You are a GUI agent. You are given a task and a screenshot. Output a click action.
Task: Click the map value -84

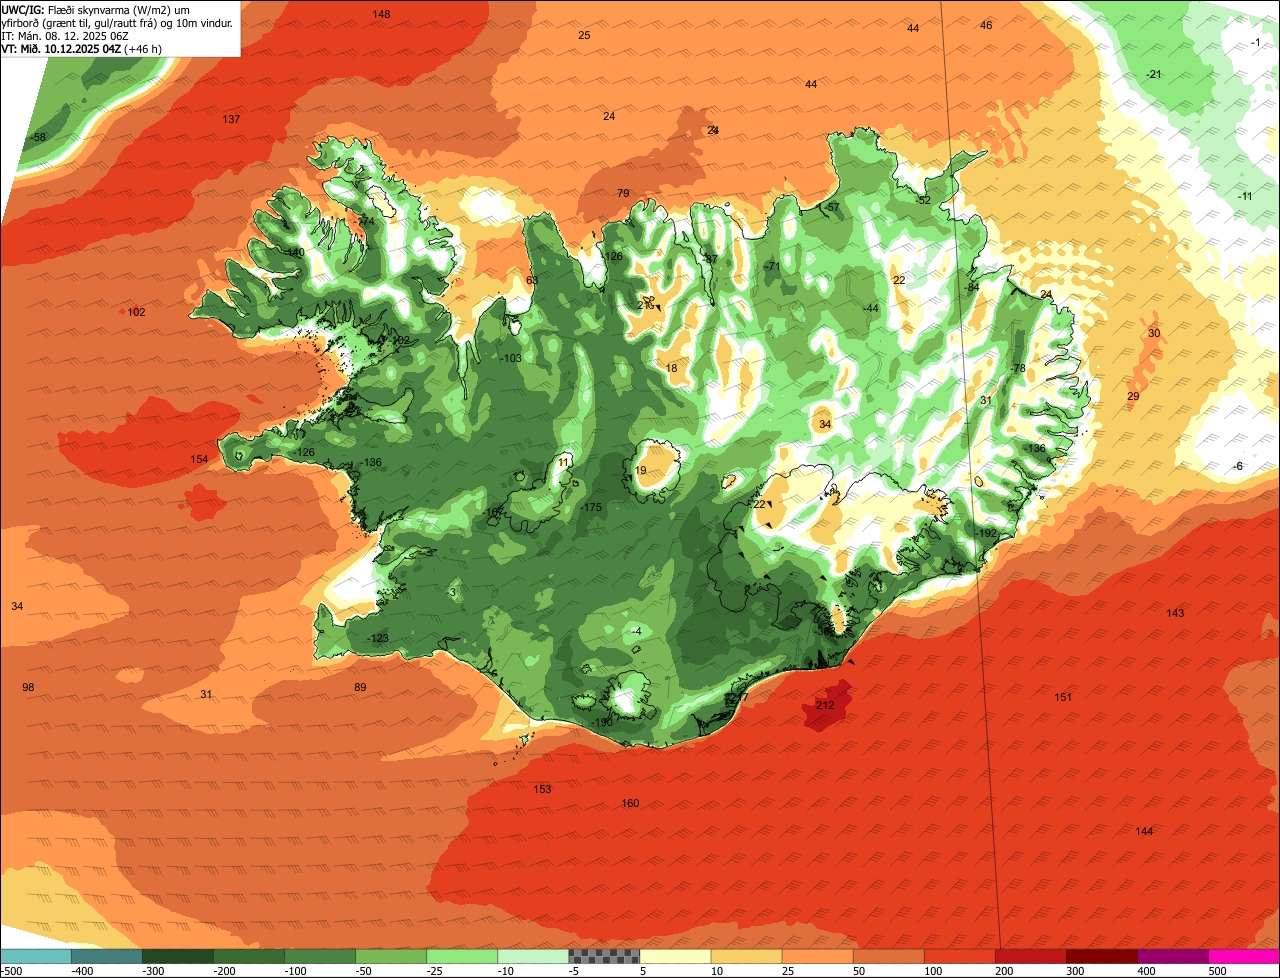(971, 287)
